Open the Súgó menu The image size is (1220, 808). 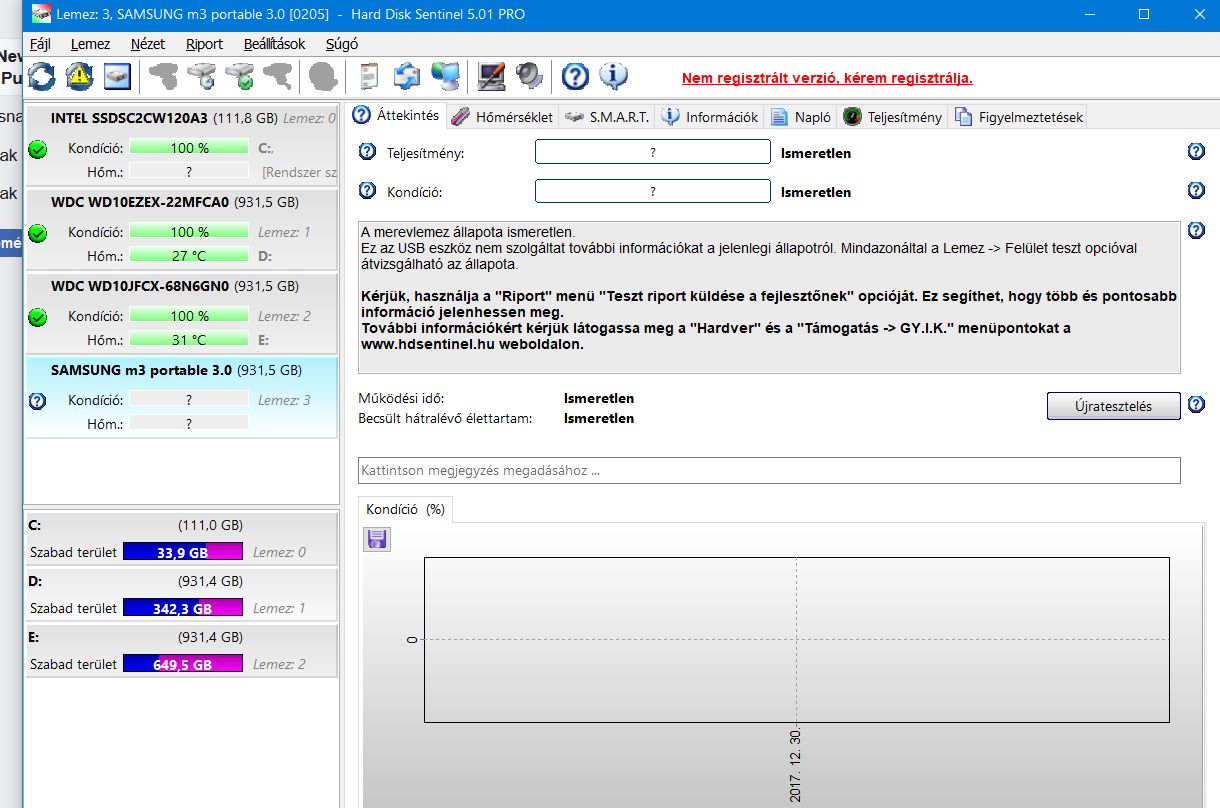click(x=342, y=44)
